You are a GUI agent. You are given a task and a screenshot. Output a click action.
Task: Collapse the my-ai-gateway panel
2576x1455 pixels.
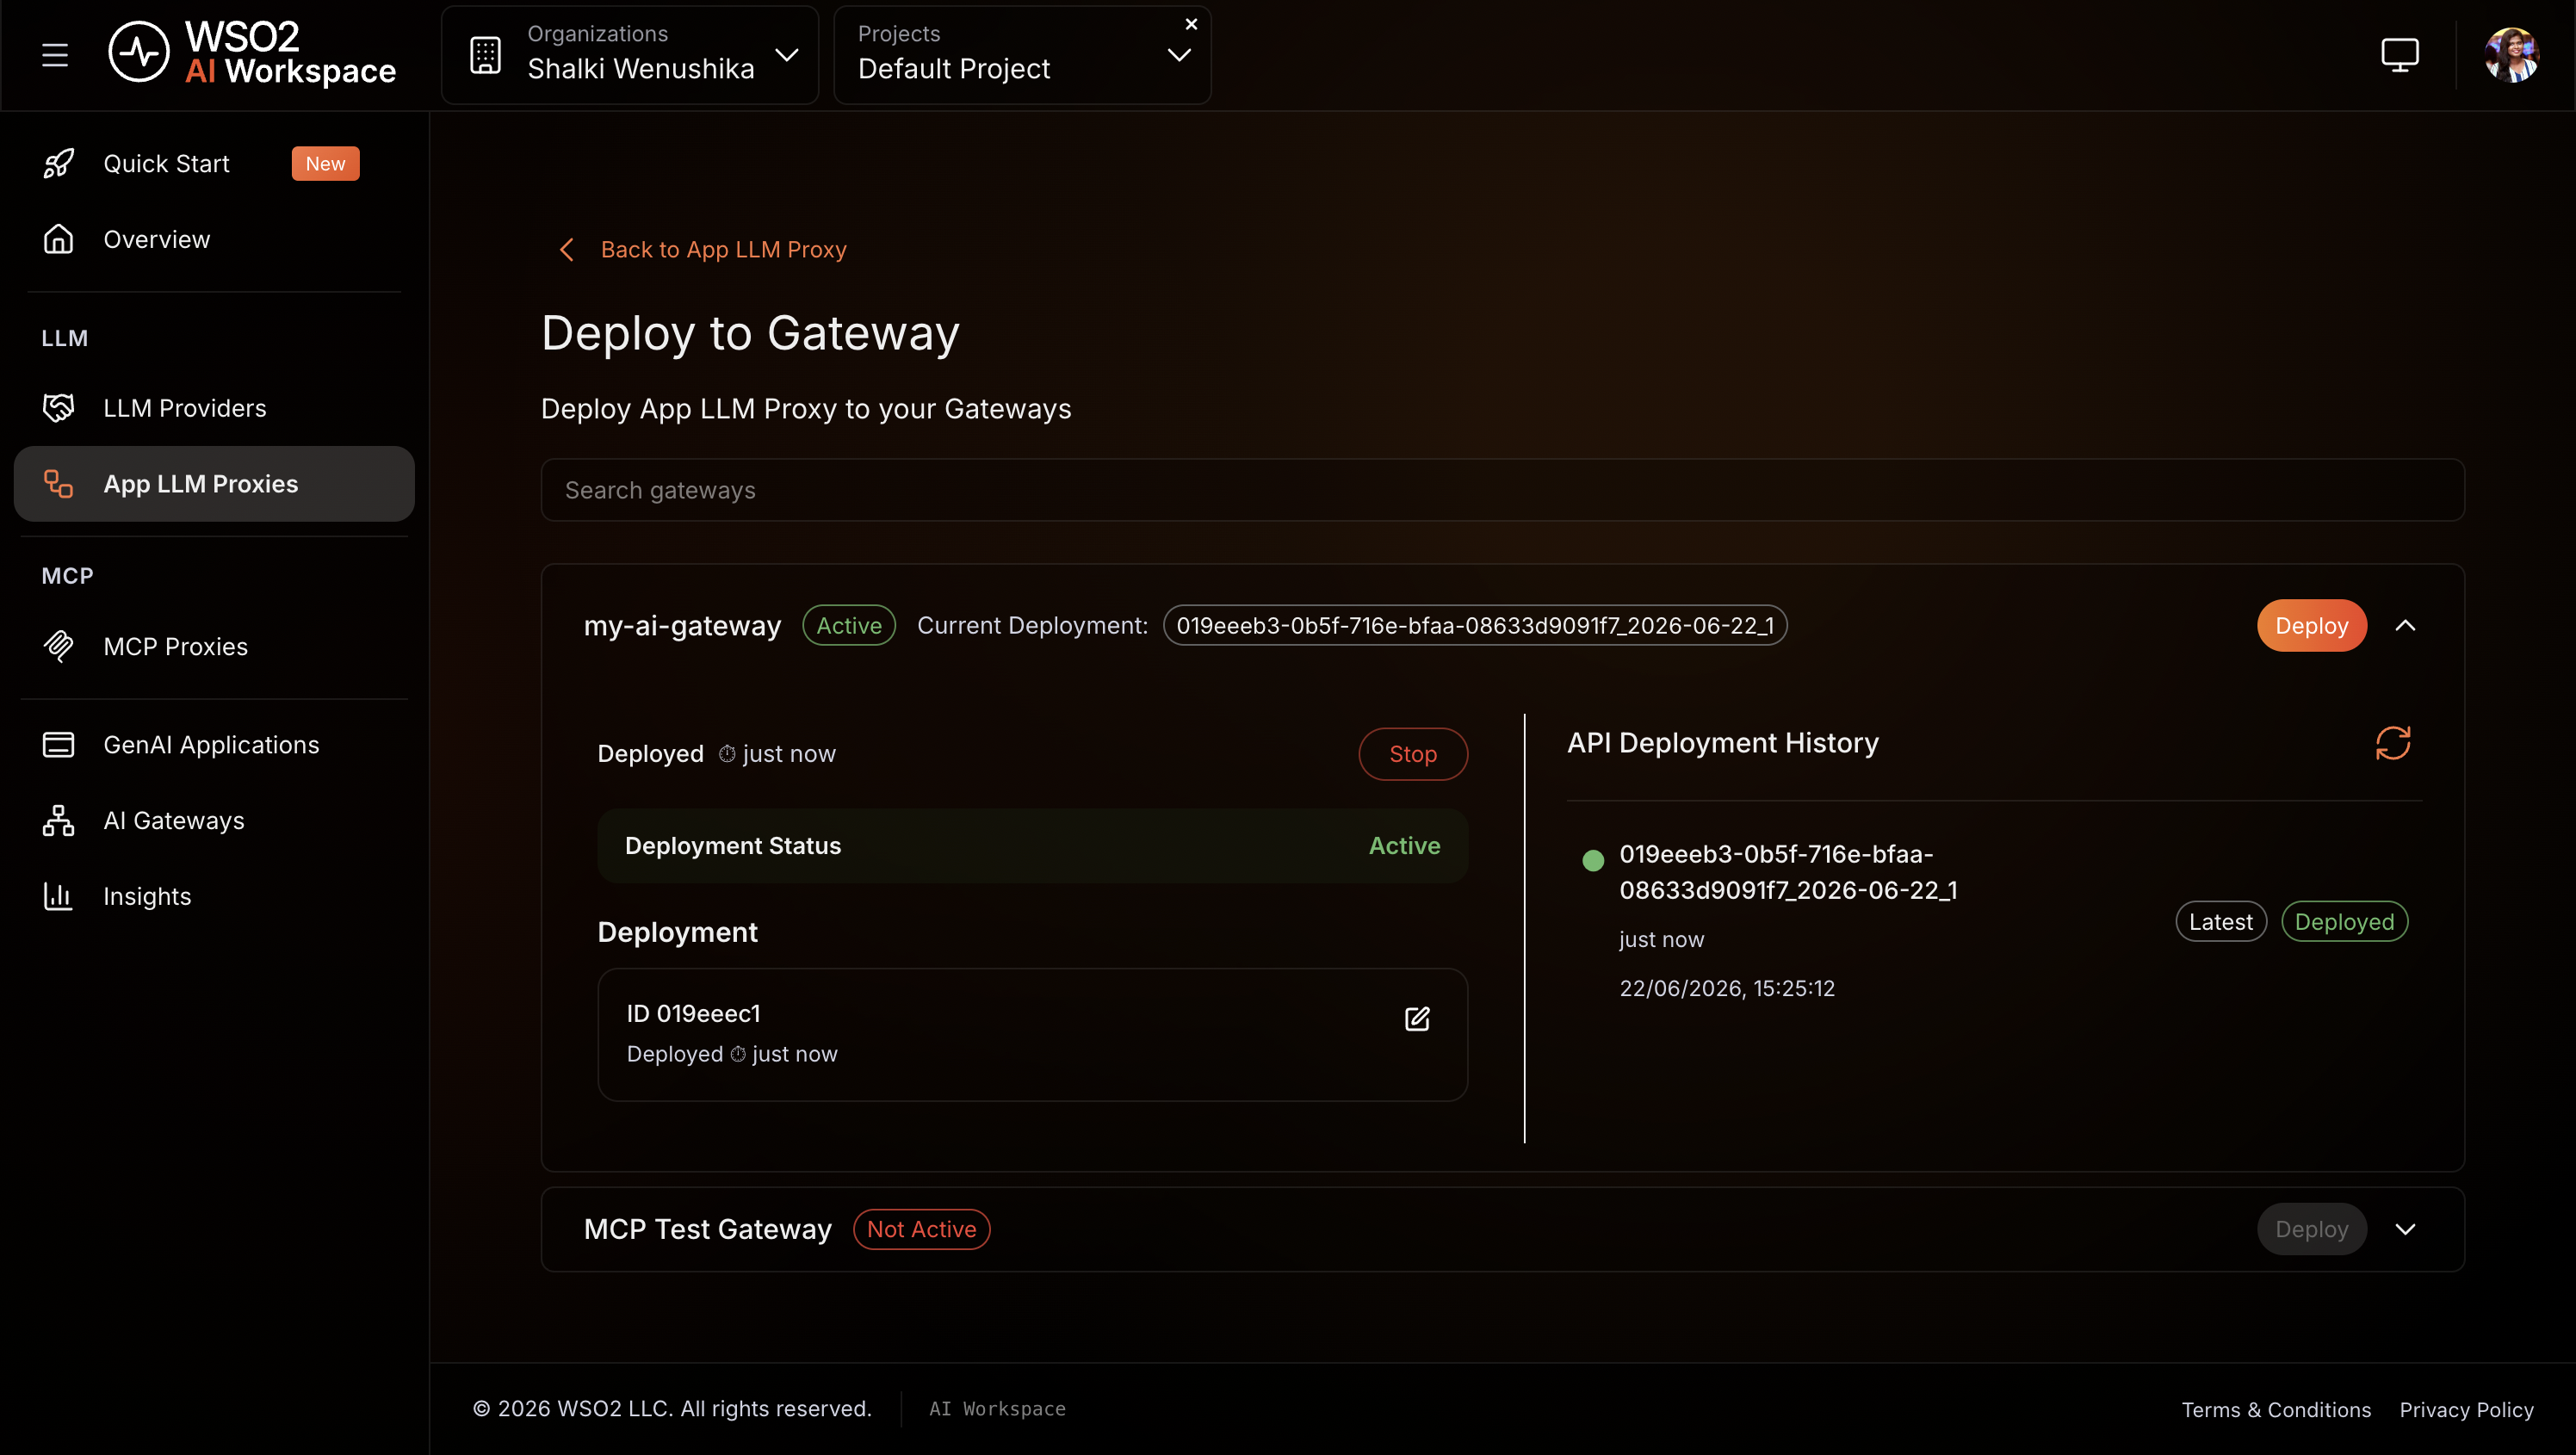[x=2405, y=625]
